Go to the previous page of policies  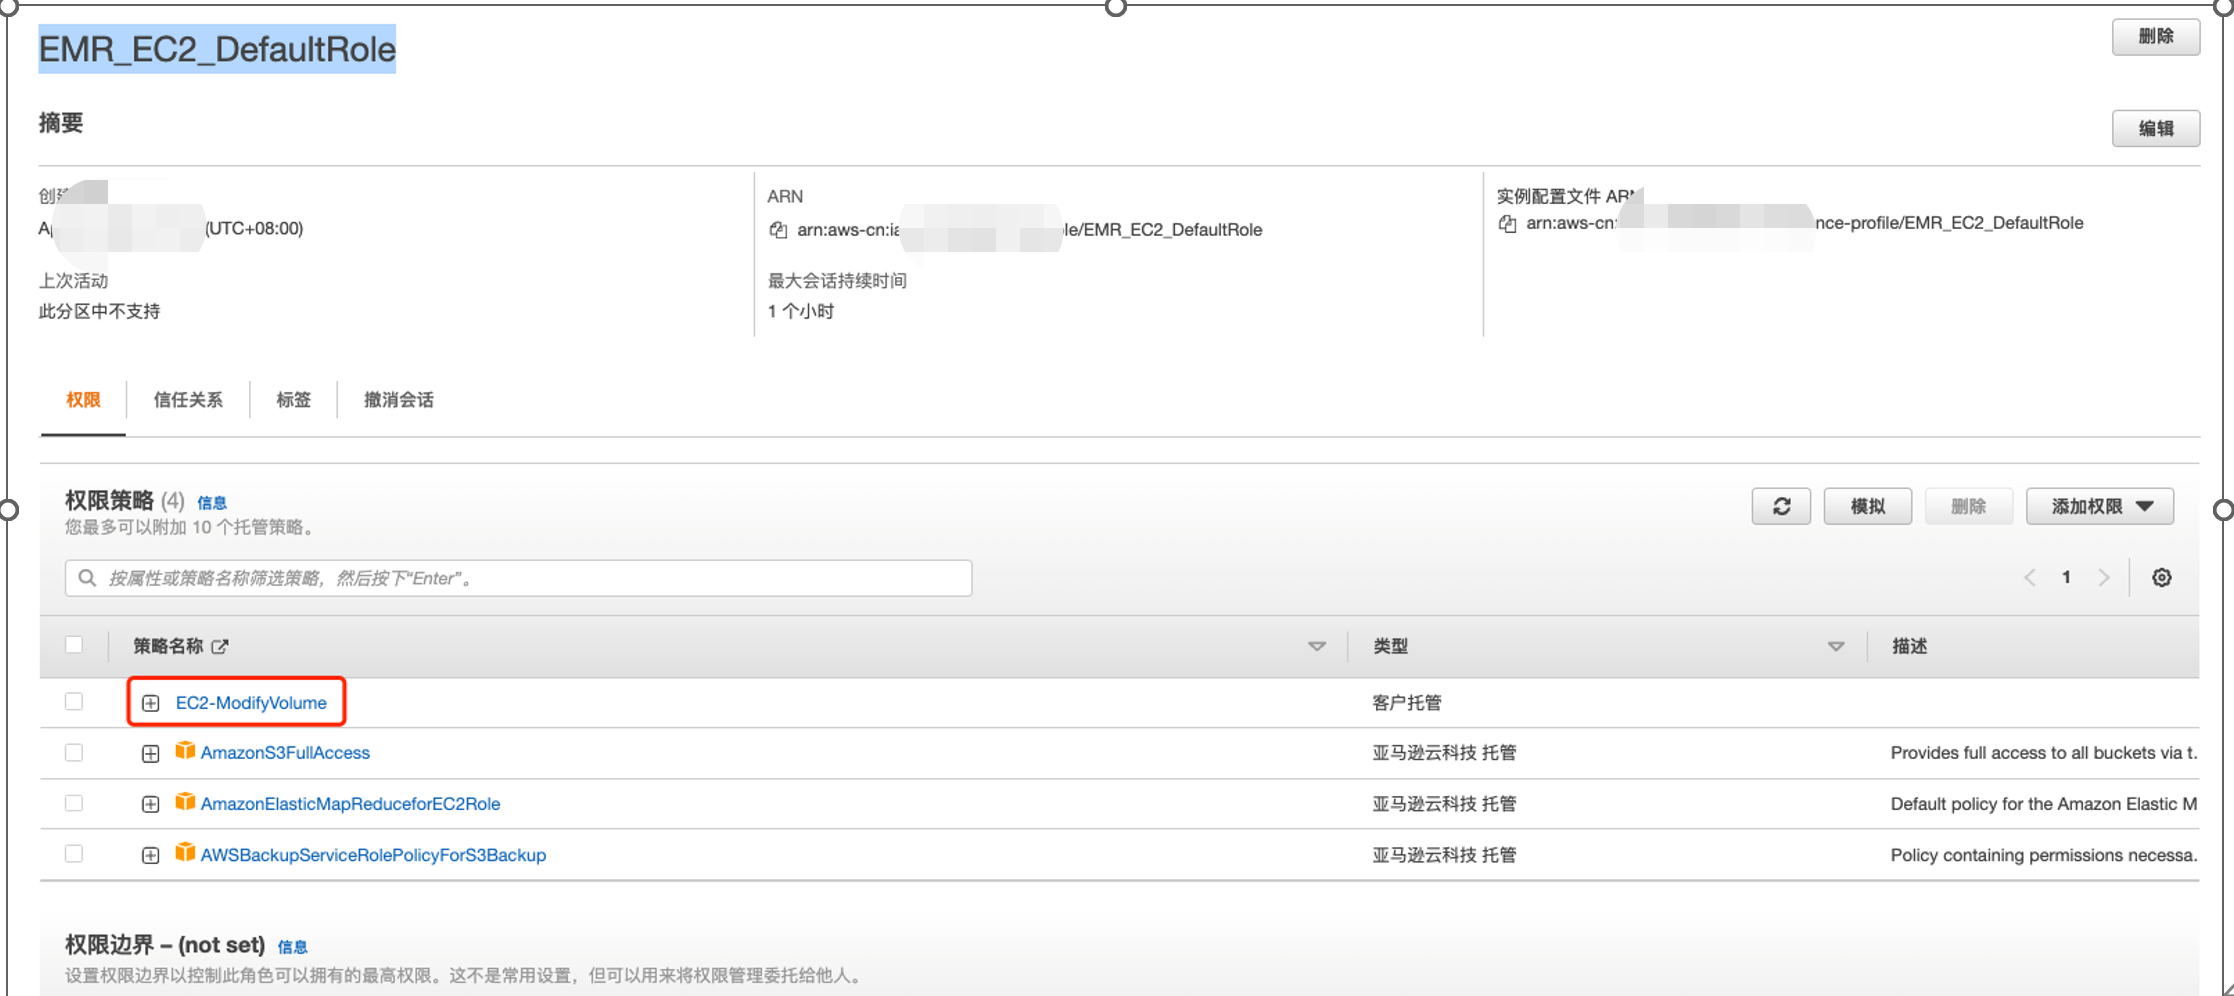click(x=2029, y=578)
